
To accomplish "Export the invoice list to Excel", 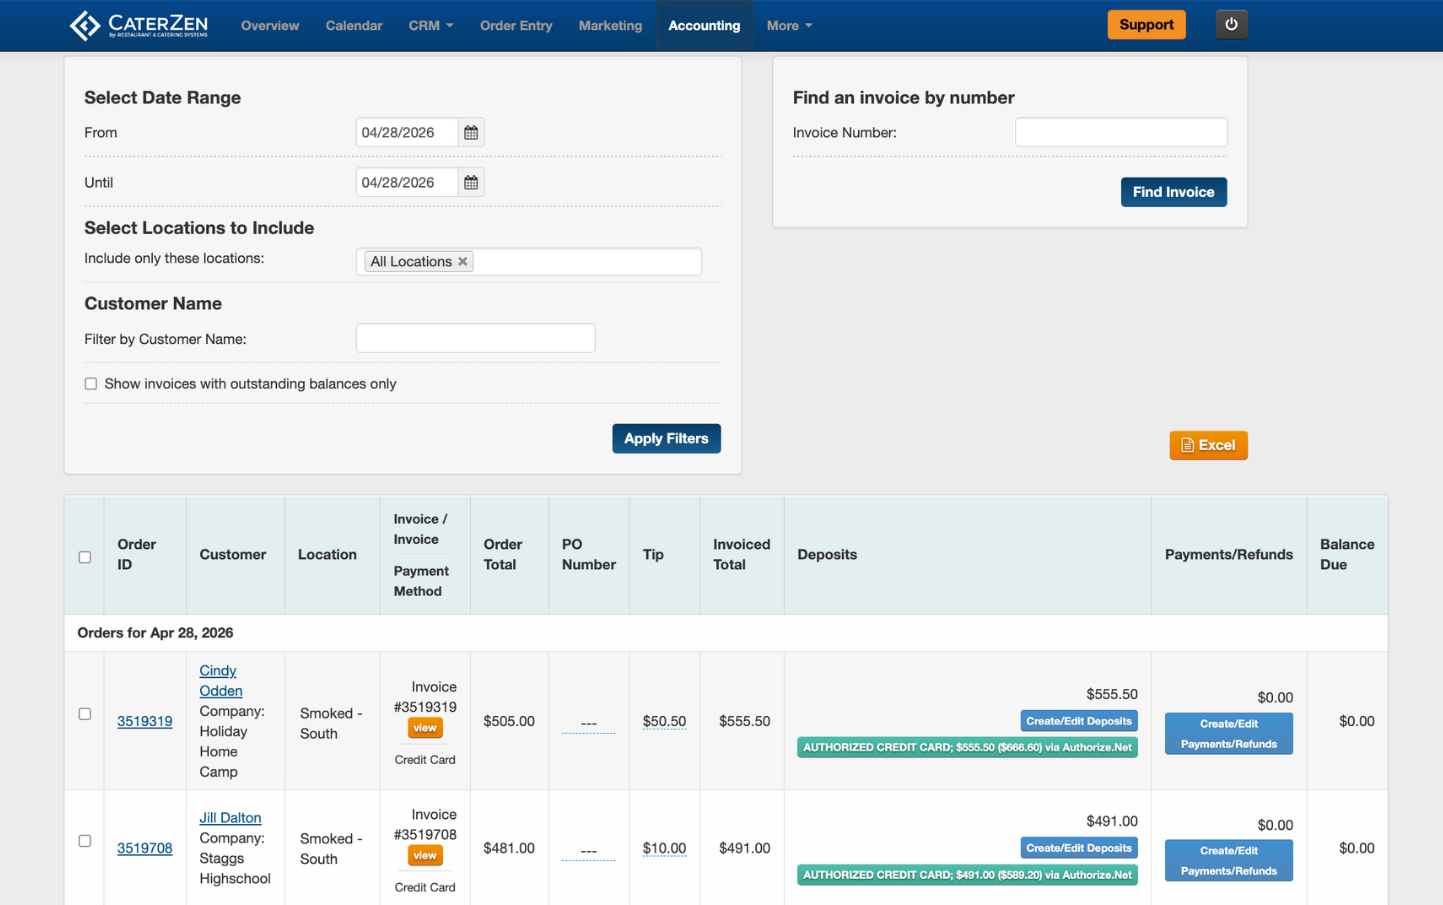I will coord(1208,445).
